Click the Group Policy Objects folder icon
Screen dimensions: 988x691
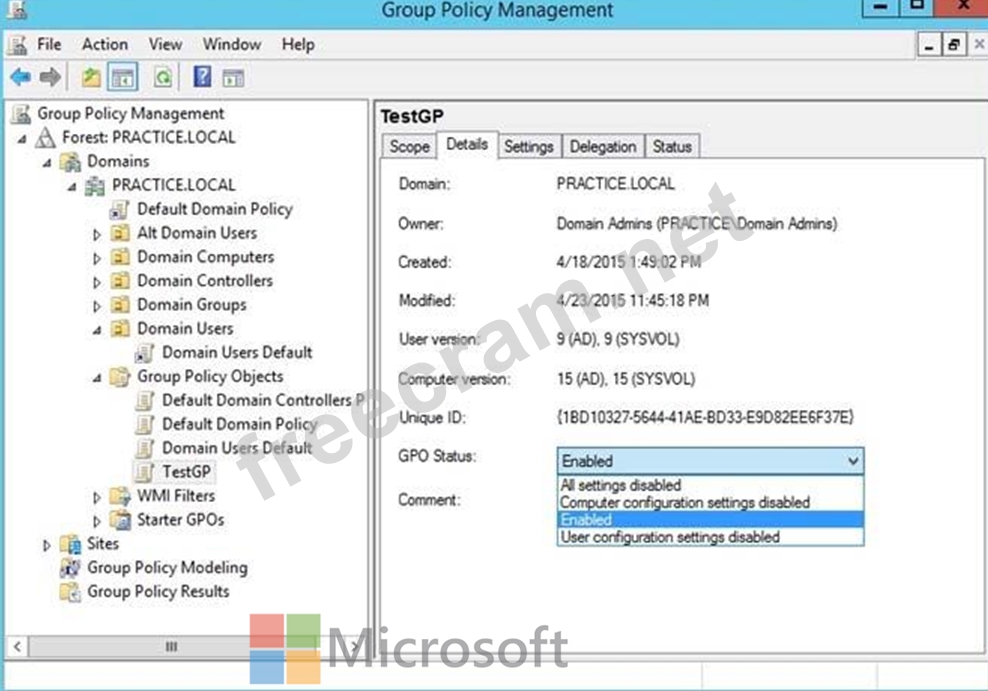click(120, 377)
